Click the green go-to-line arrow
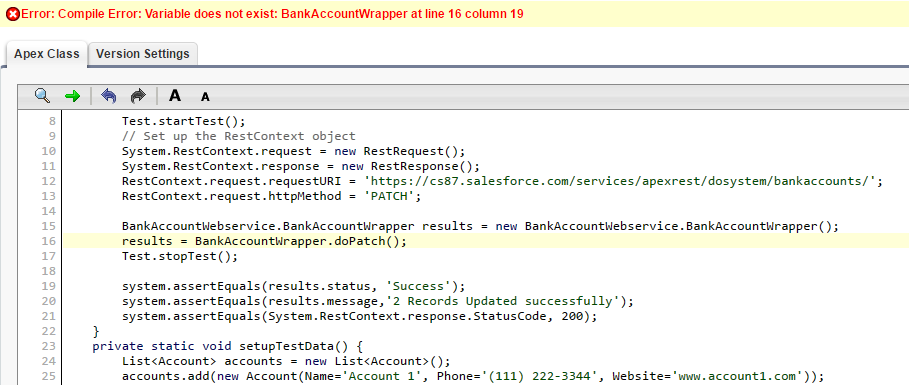 [72, 96]
